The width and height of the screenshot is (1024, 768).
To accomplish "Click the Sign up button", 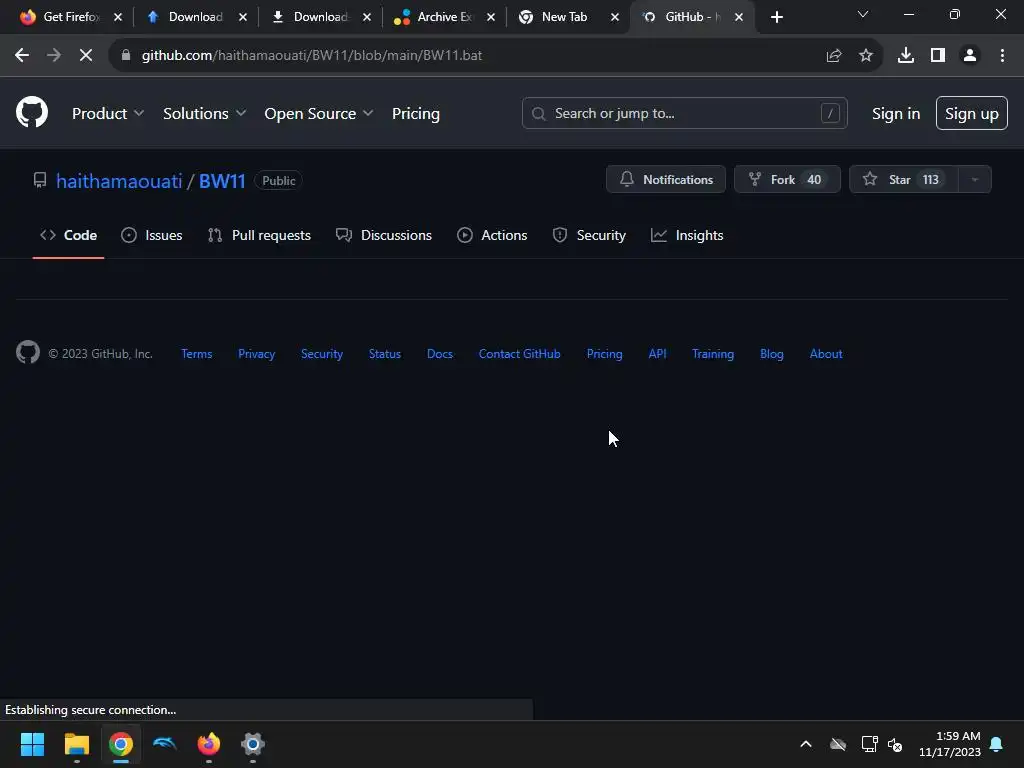I will pos(972,113).
